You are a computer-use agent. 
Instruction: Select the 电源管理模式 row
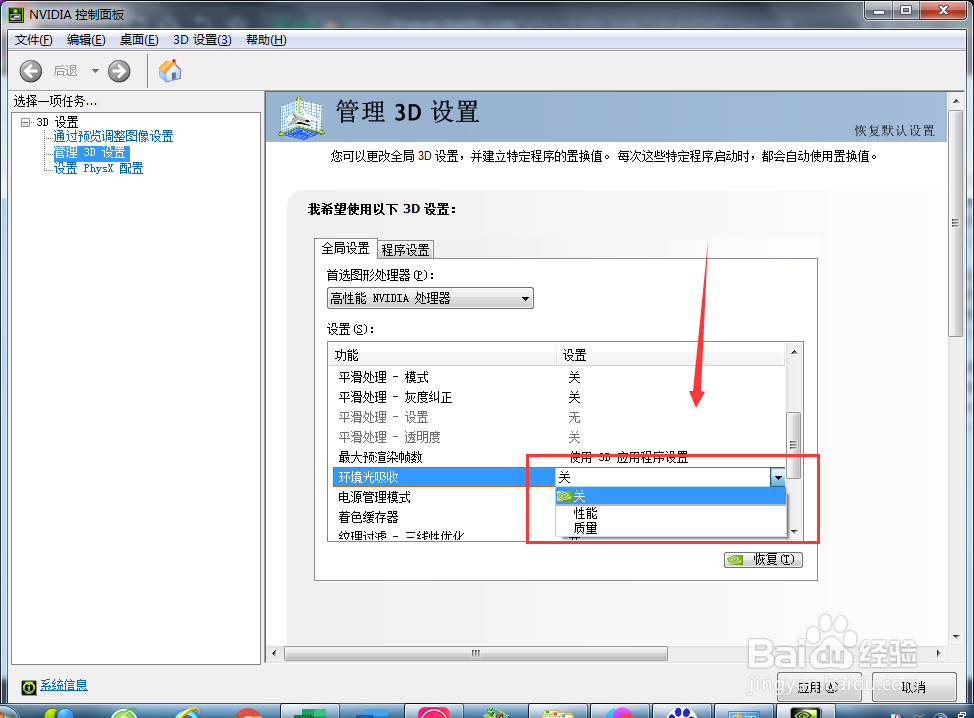point(444,497)
